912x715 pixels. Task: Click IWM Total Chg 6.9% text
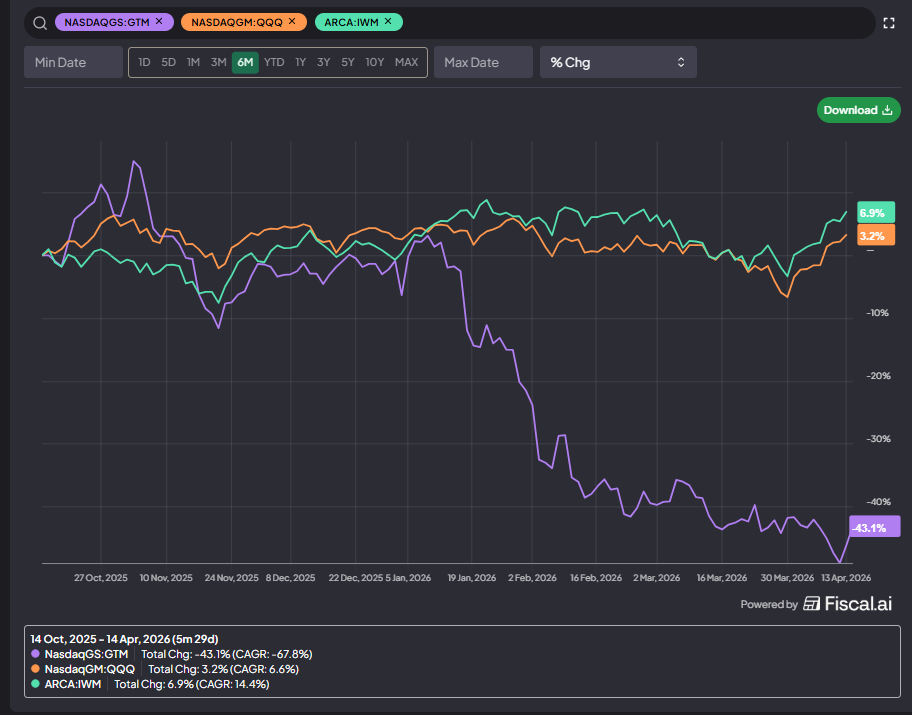point(191,684)
